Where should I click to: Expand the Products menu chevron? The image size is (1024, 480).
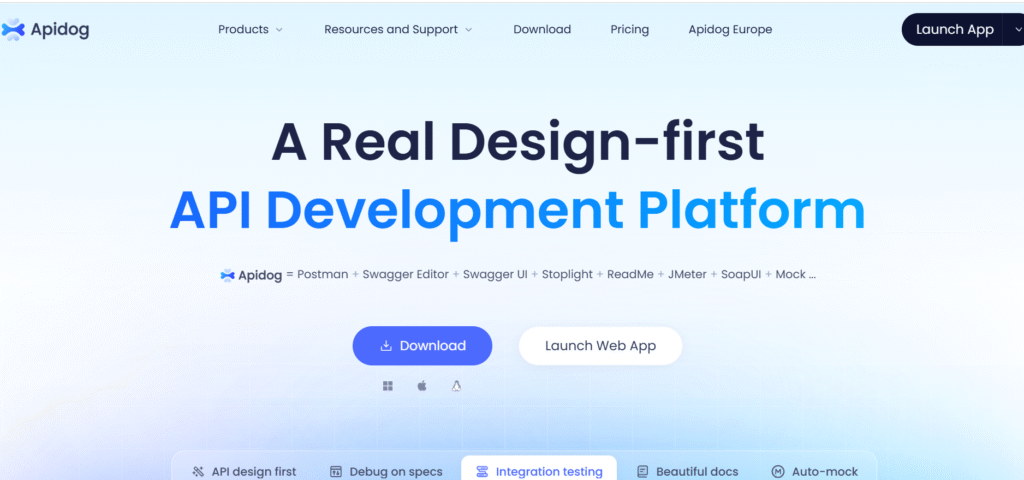pos(279,30)
